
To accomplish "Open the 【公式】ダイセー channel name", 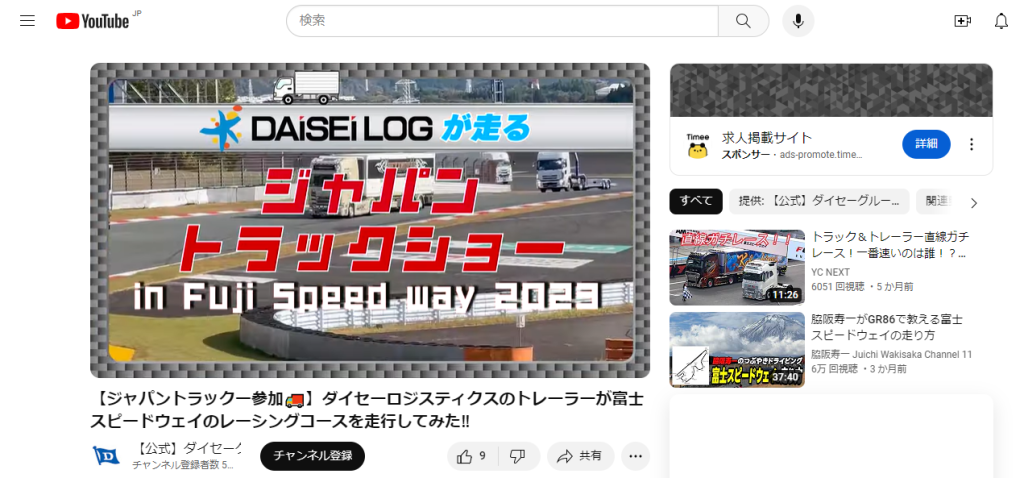I will click(x=187, y=449).
